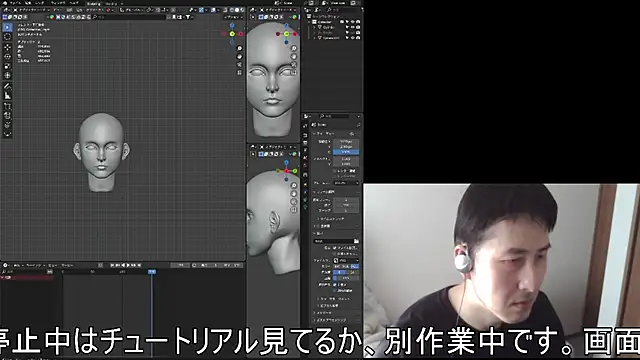This screenshot has width=640, height=360.
Task: Open frame rate dropdown in properties
Action: (346, 183)
